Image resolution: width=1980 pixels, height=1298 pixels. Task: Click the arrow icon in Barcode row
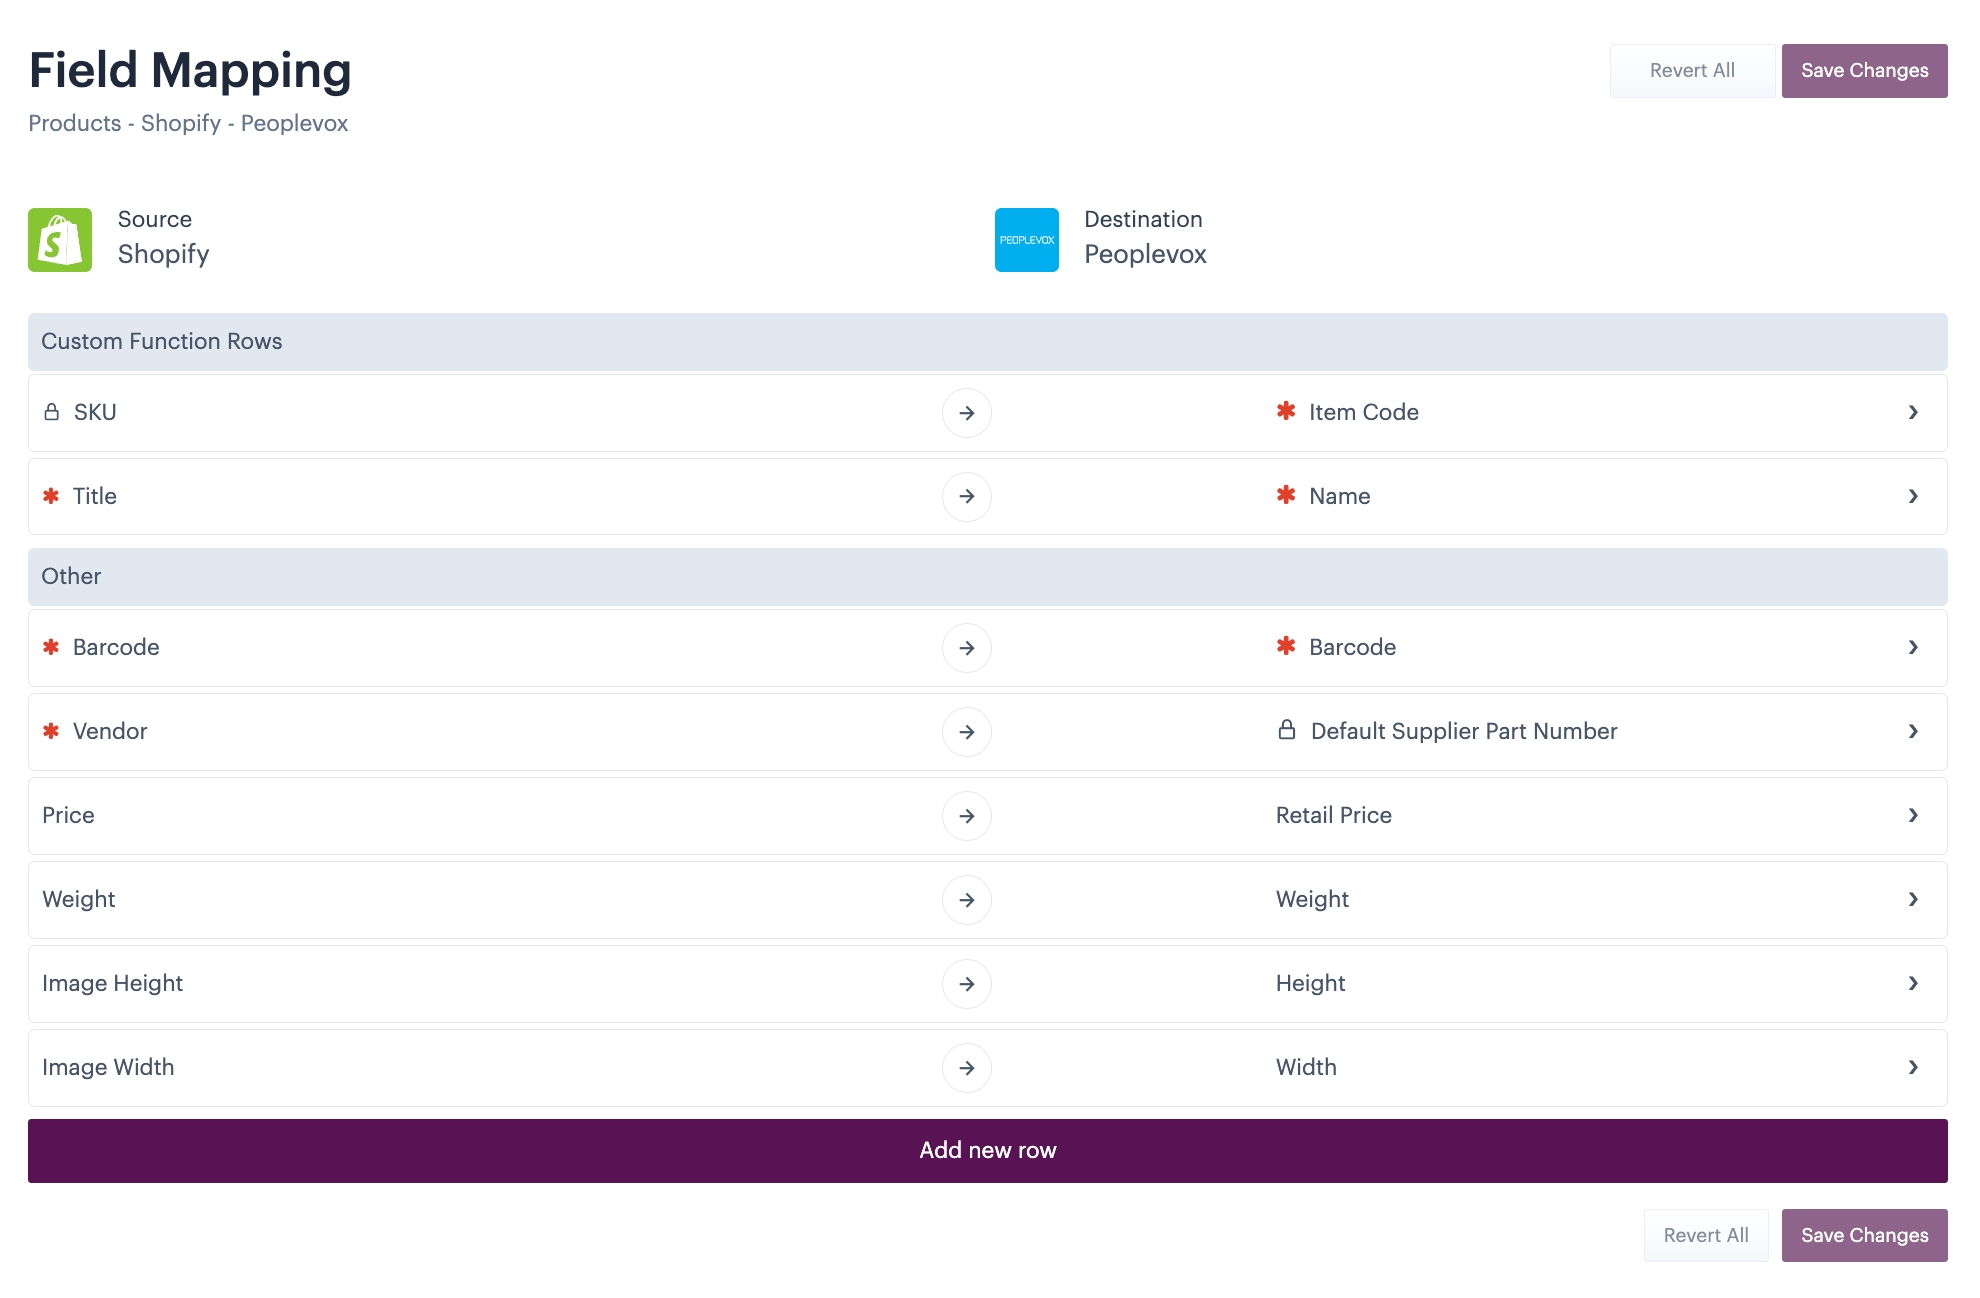coord(966,648)
